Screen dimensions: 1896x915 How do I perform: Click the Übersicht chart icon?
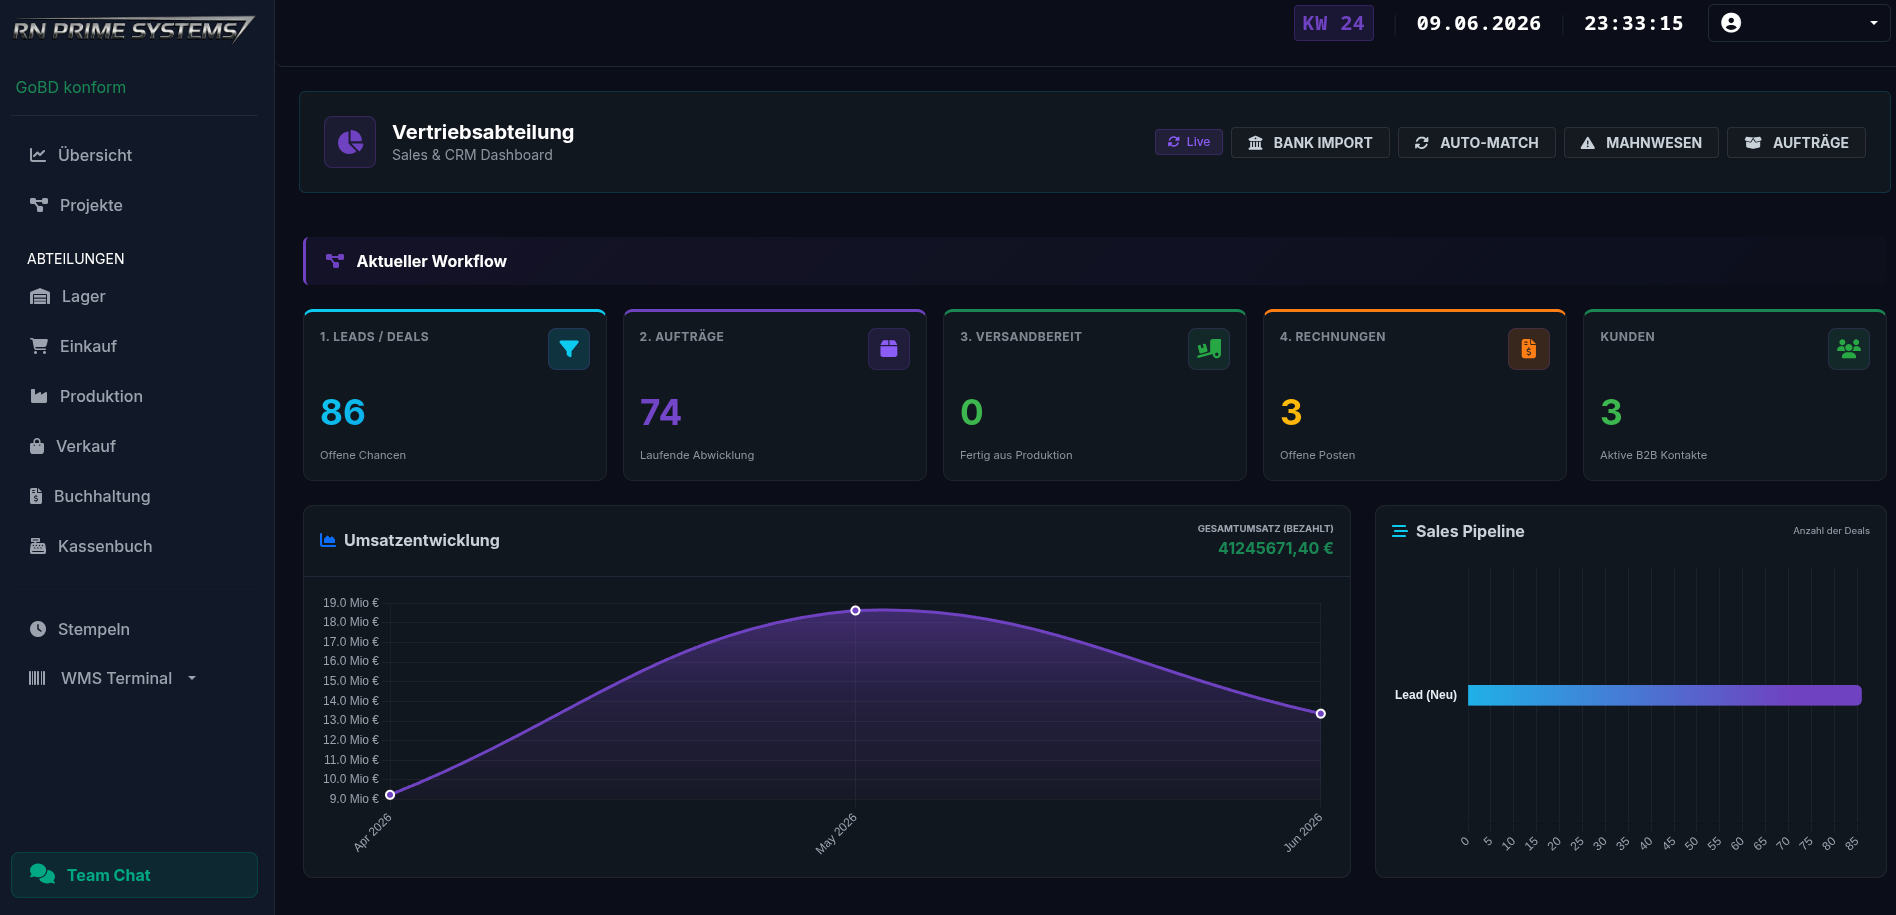38,155
